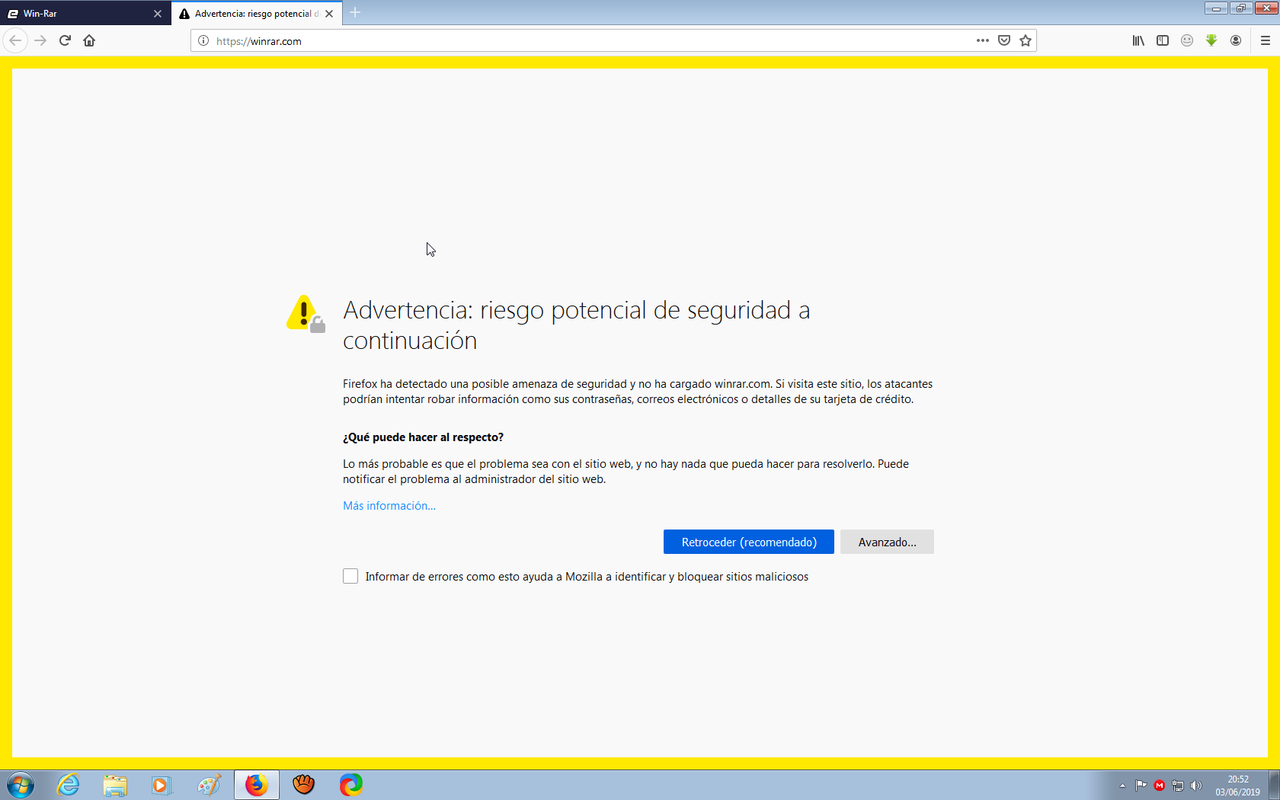Screen dimensions: 1280x800
Task: Open Windows Media Player from the taskbar
Action: 162,785
